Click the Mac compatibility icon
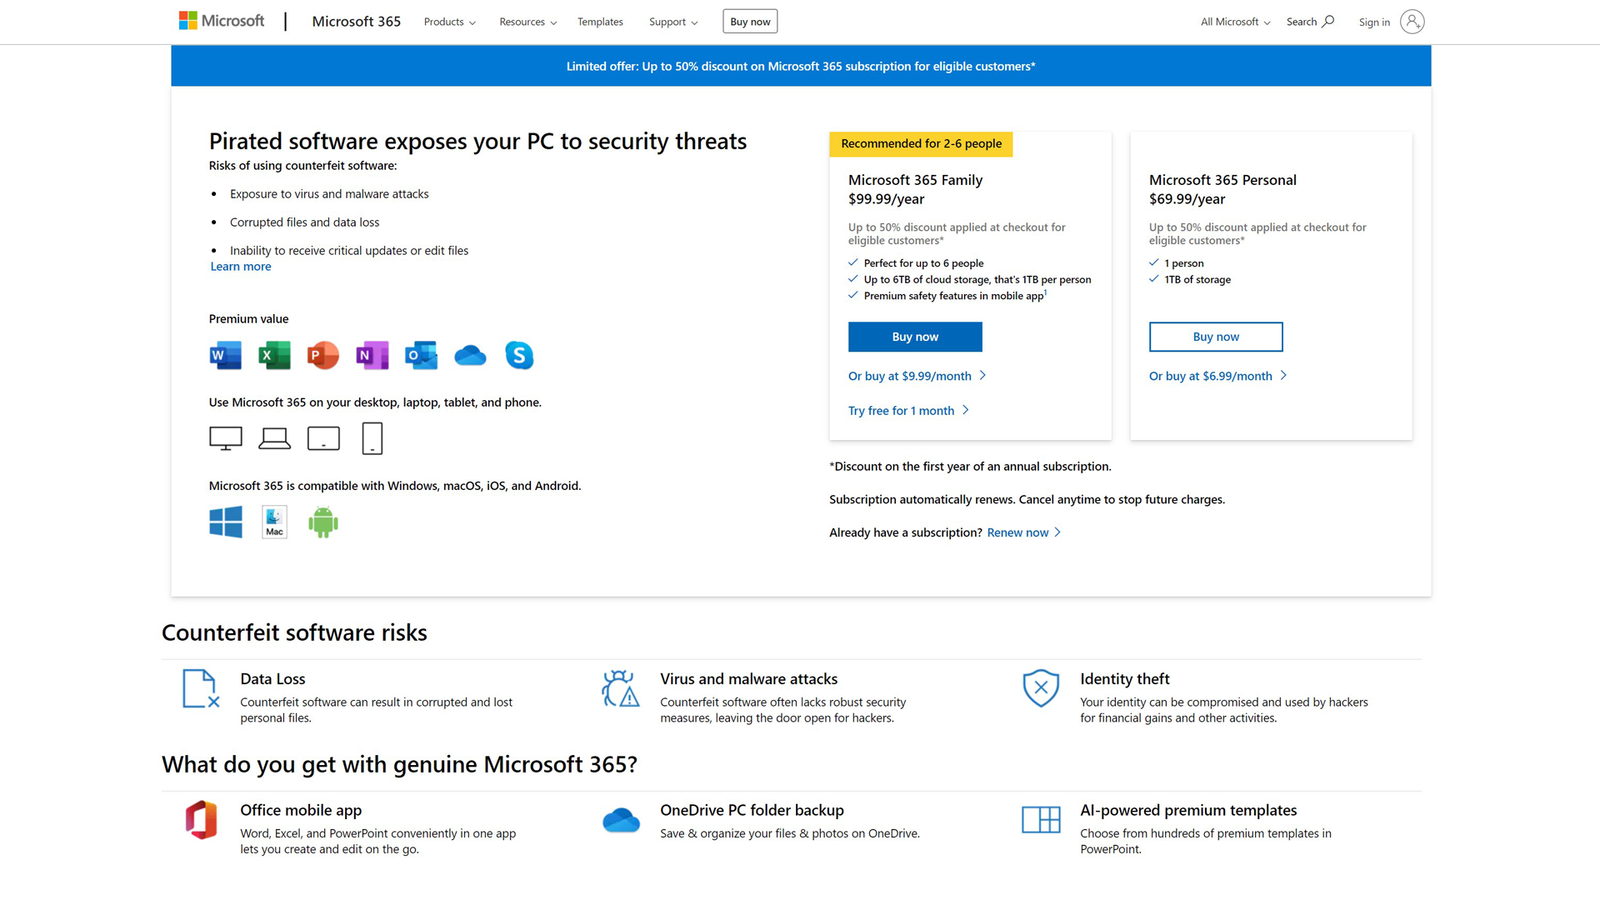Image resolution: width=1600 pixels, height=900 pixels. 274,522
